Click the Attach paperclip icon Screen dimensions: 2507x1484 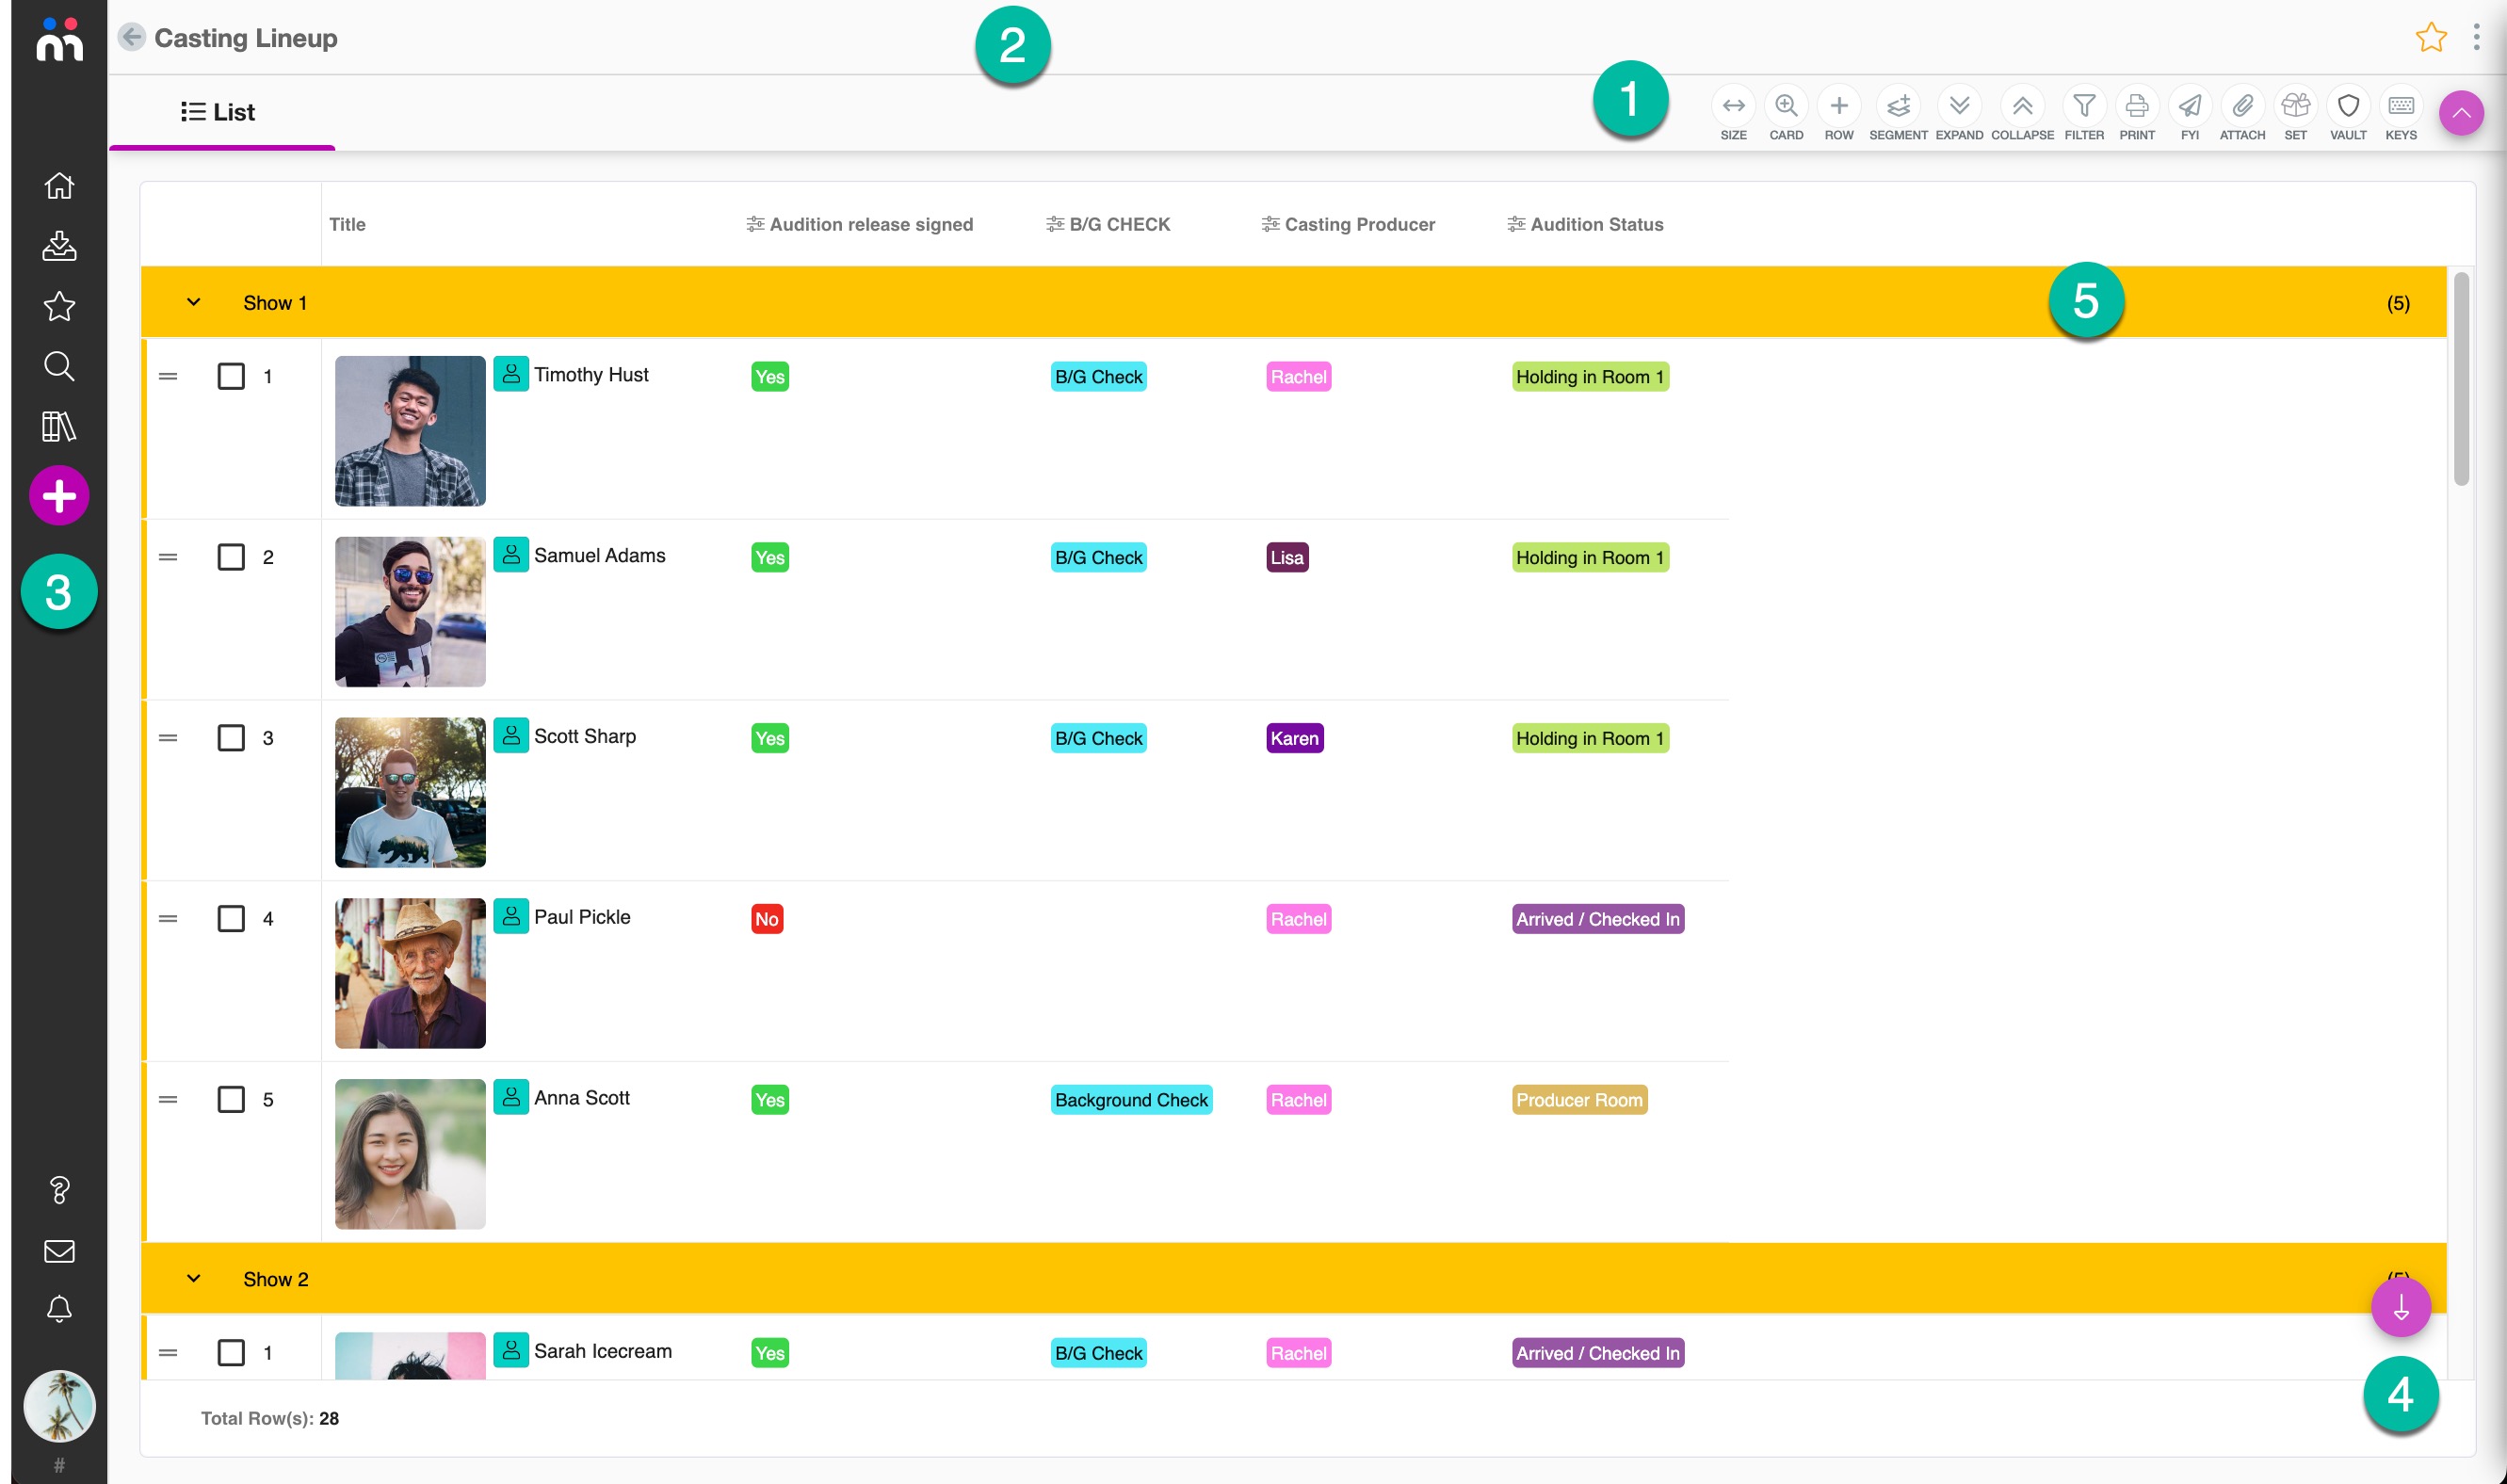pyautogui.click(x=2241, y=106)
